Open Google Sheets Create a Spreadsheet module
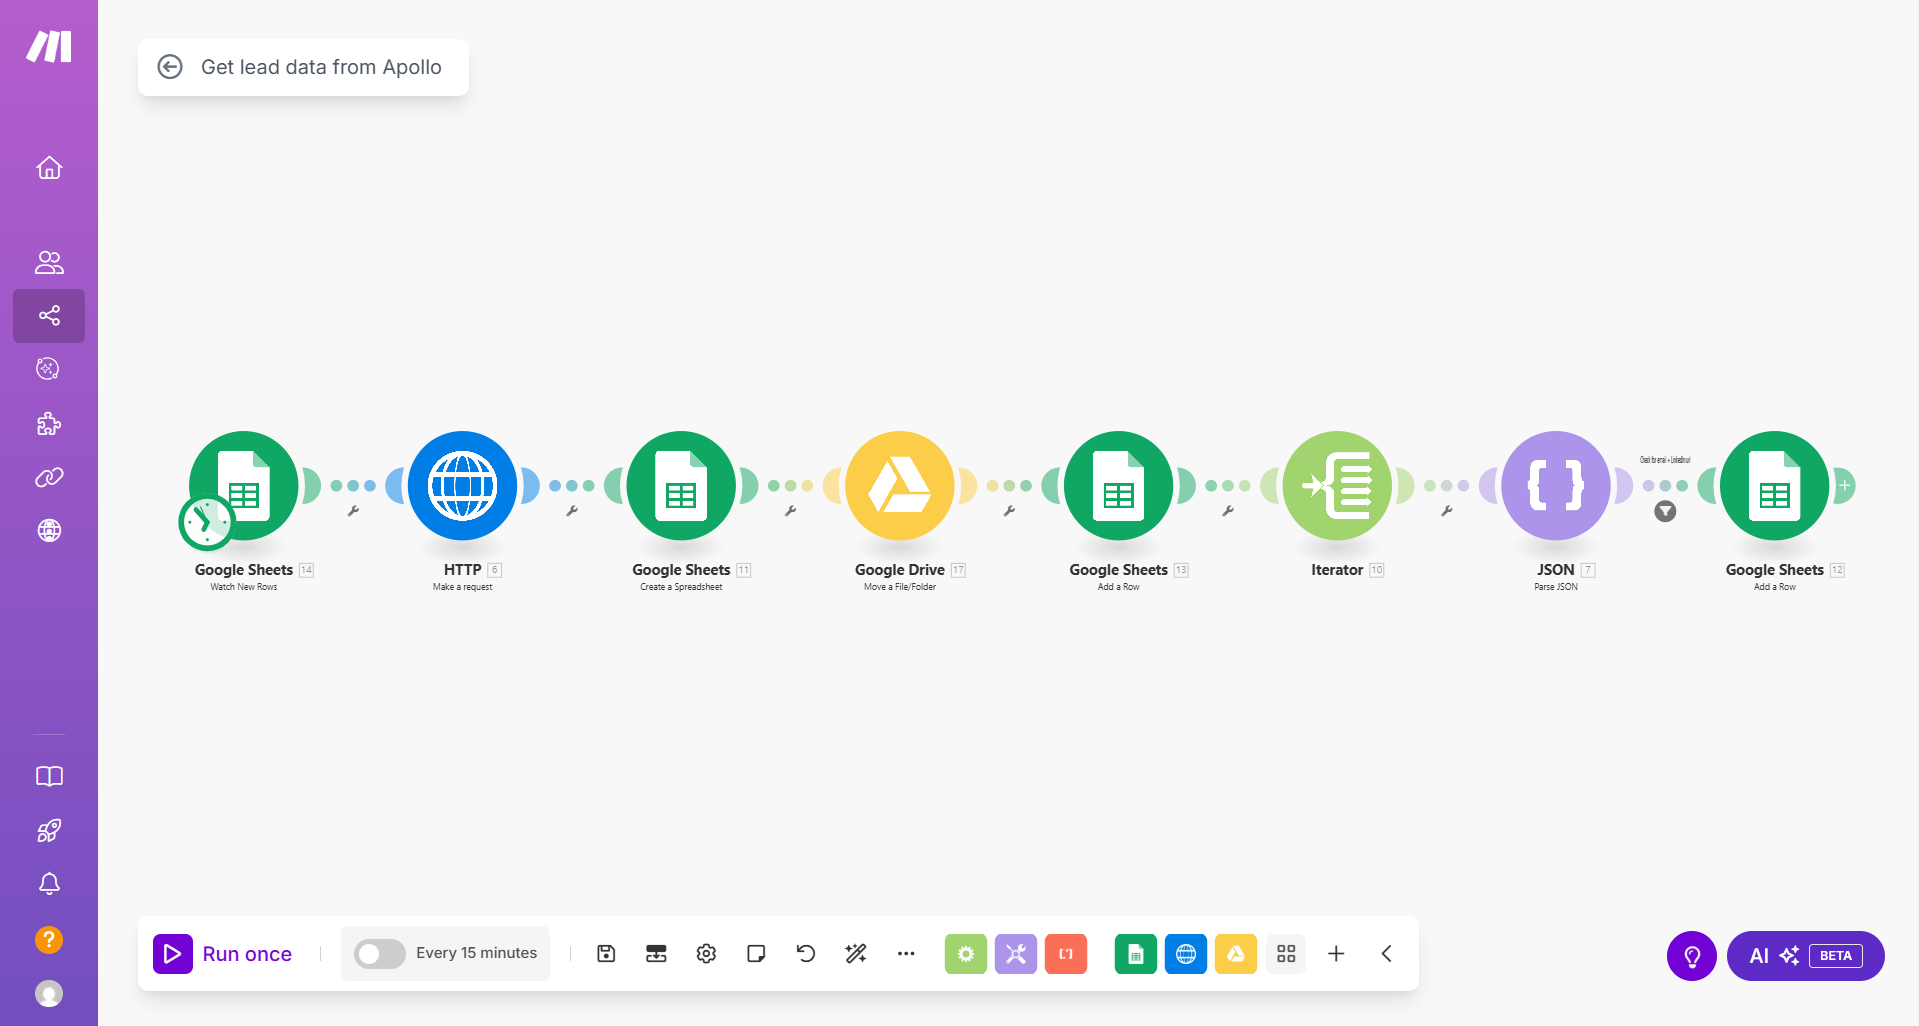 pyautogui.click(x=681, y=486)
